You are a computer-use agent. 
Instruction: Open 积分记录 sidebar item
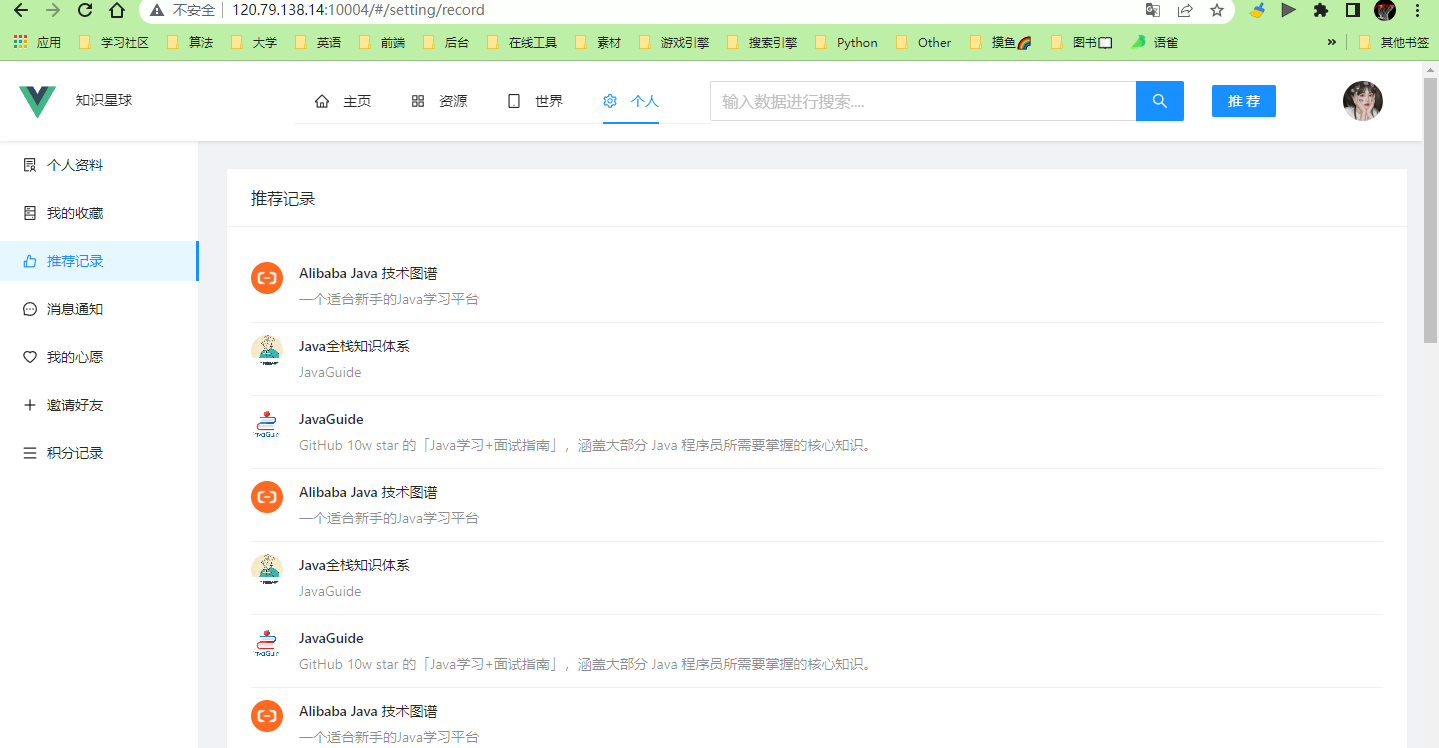coord(99,453)
